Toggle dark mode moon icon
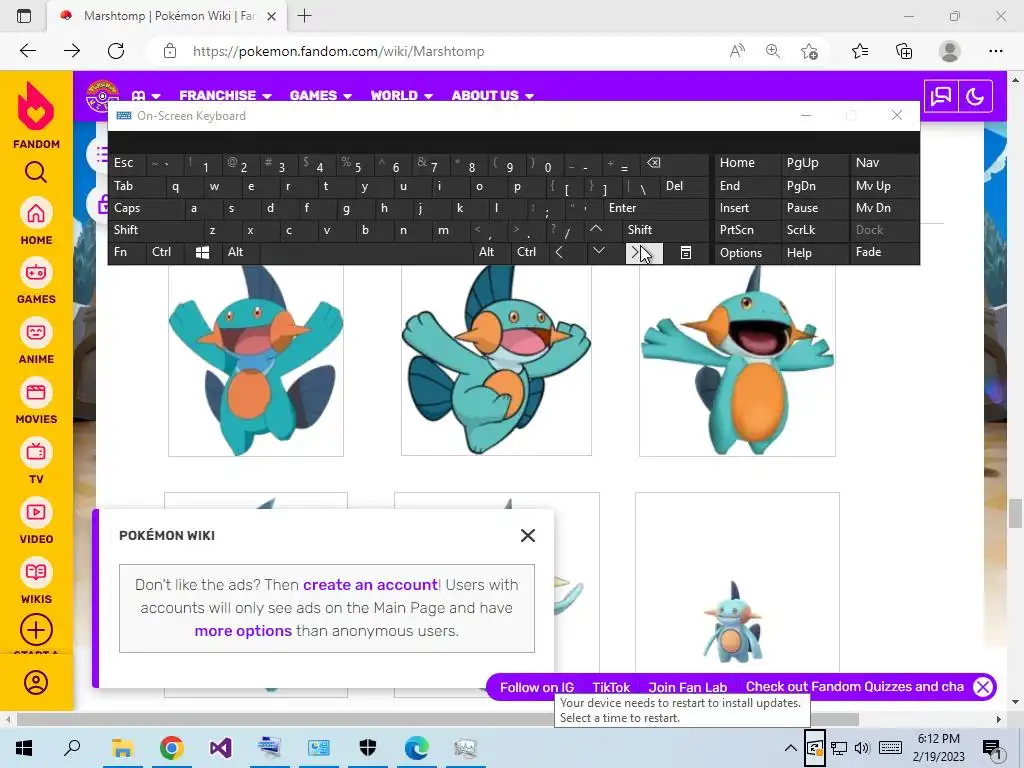This screenshot has width=1024, height=768. point(975,97)
